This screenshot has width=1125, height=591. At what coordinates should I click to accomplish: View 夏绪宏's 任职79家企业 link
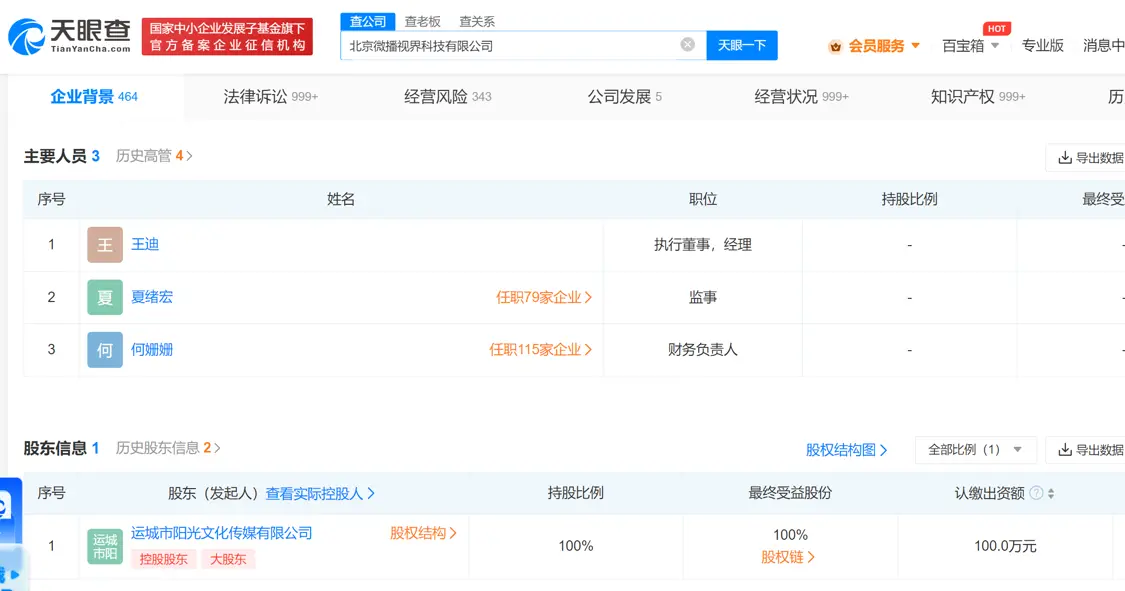click(544, 297)
